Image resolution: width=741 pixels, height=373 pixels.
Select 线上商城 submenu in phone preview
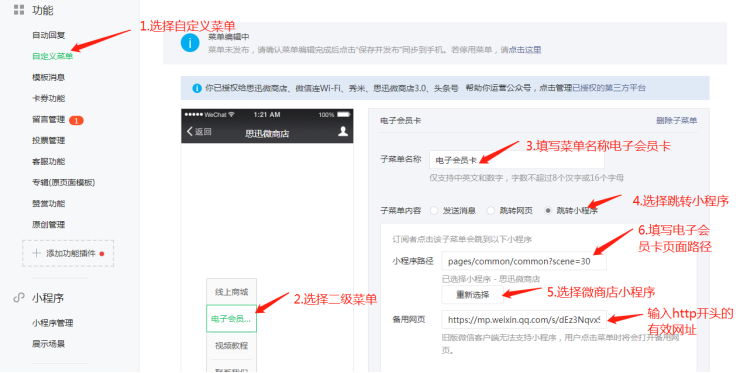click(231, 292)
